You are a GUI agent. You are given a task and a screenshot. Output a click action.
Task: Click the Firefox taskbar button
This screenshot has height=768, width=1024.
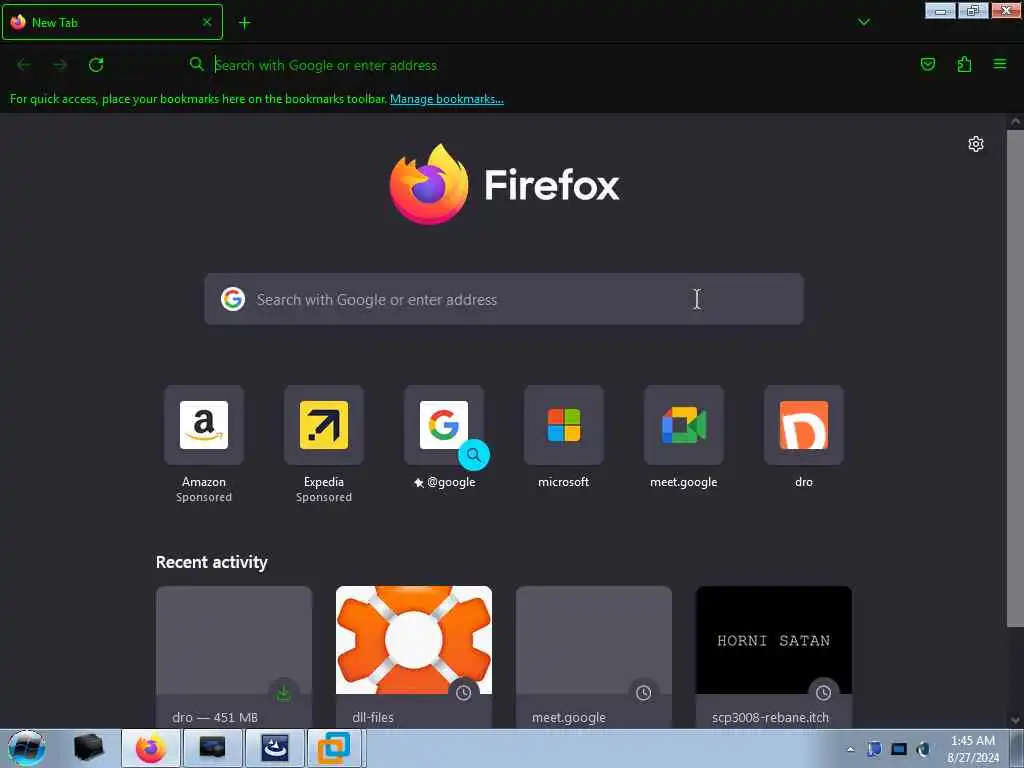(x=151, y=748)
